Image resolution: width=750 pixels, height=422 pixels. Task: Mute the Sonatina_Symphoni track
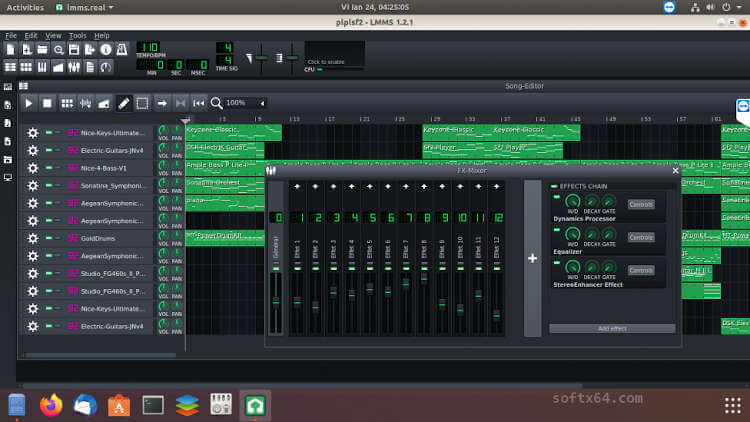coord(49,186)
